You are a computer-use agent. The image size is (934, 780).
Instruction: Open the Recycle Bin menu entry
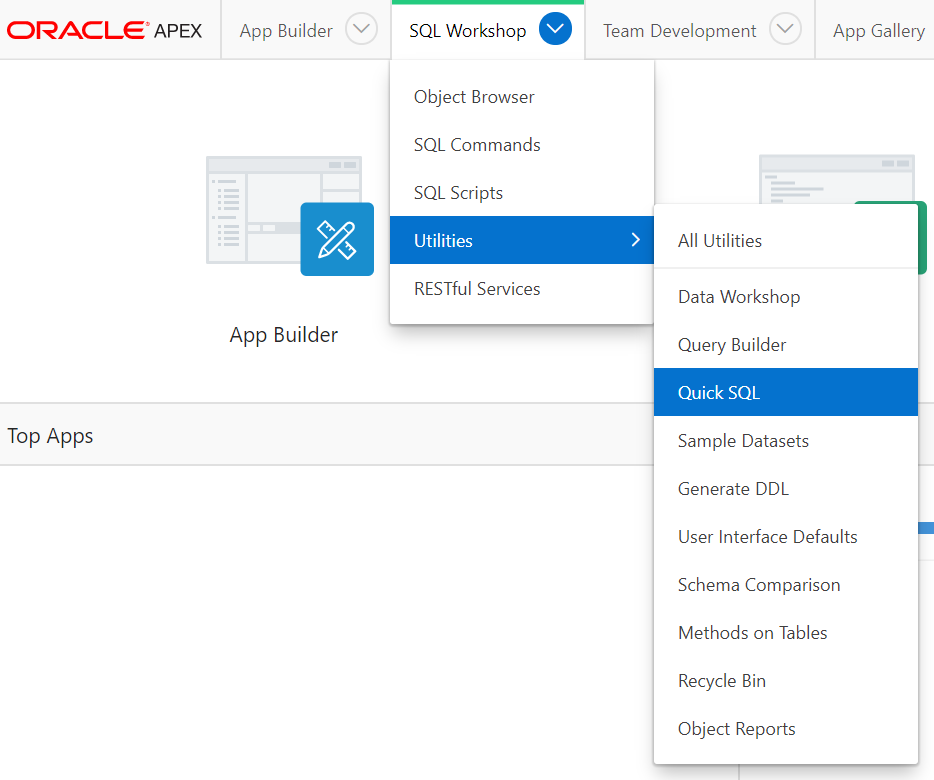pos(722,681)
